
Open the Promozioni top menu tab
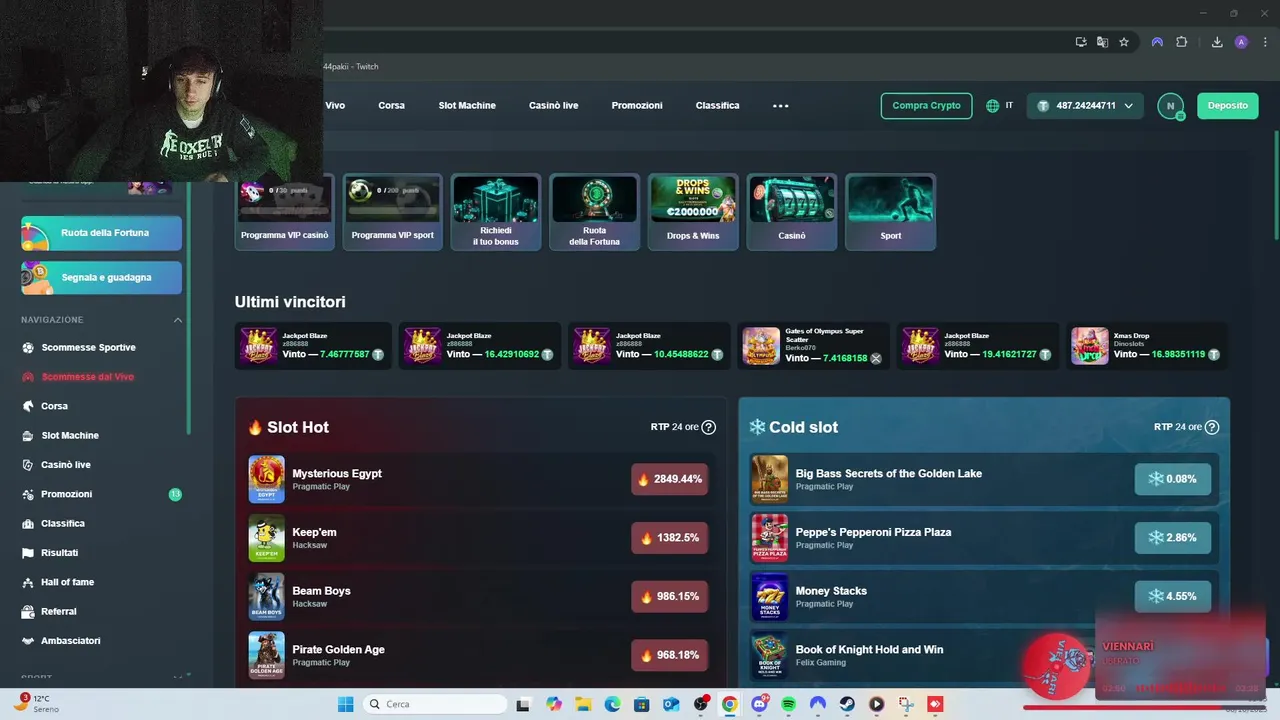[x=637, y=106]
